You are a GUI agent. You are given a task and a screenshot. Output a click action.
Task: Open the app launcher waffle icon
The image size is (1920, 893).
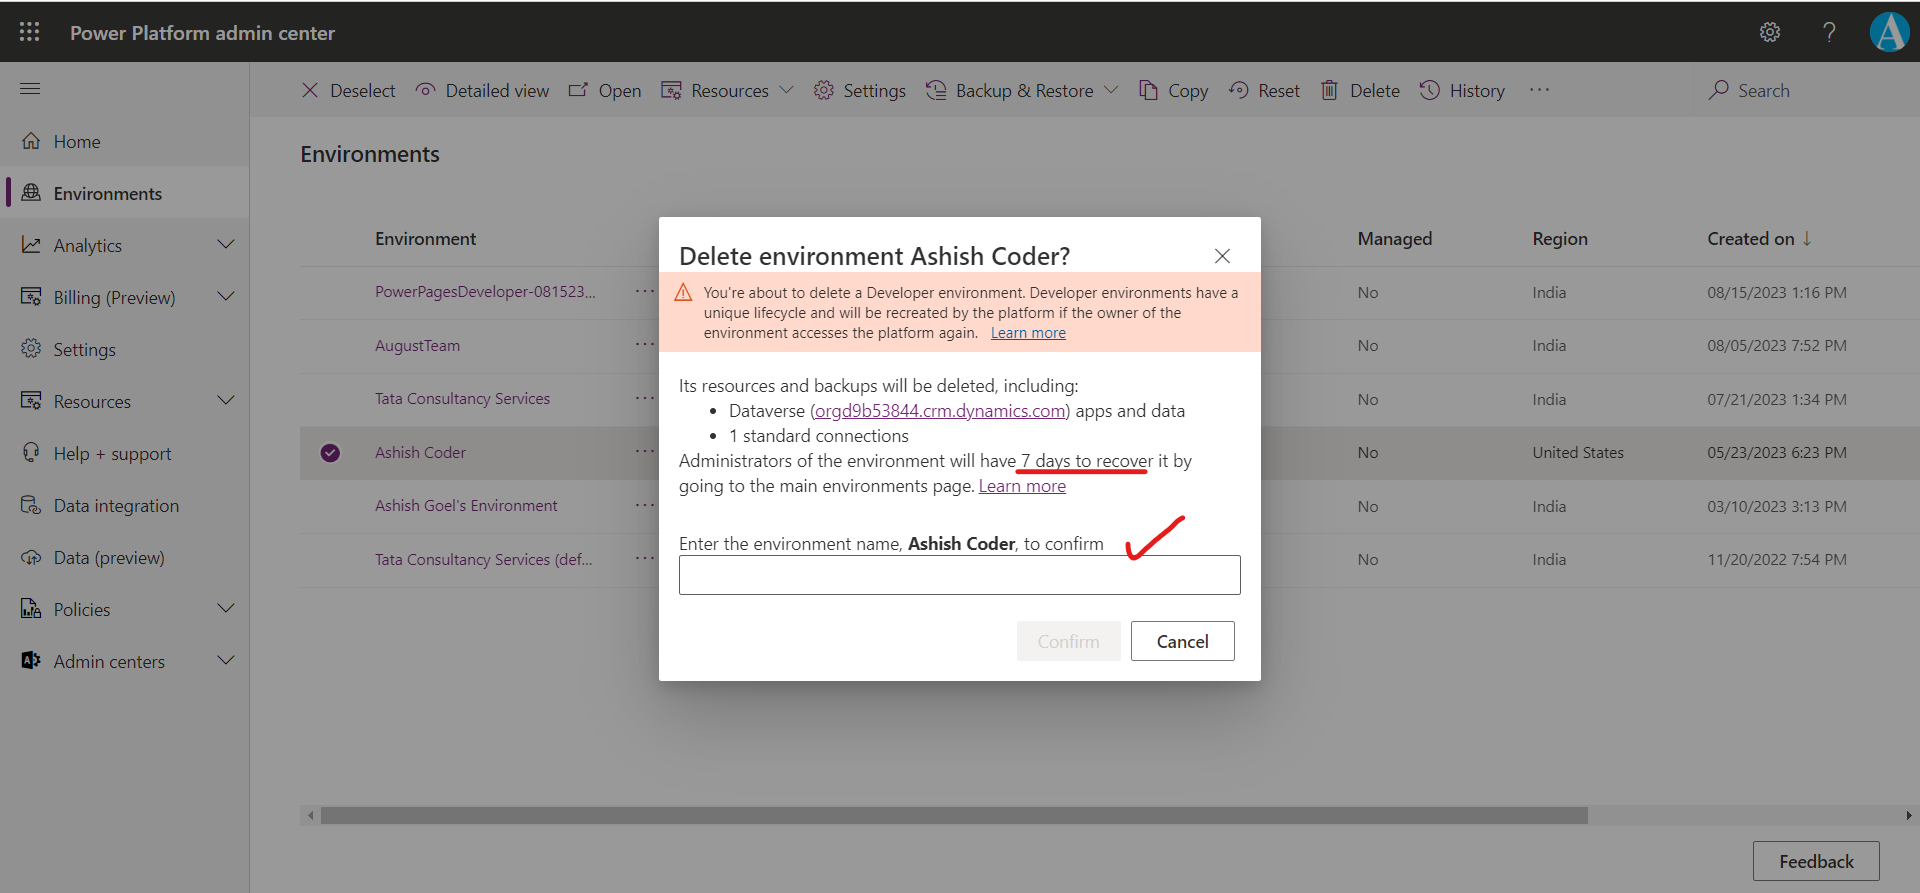coord(30,32)
